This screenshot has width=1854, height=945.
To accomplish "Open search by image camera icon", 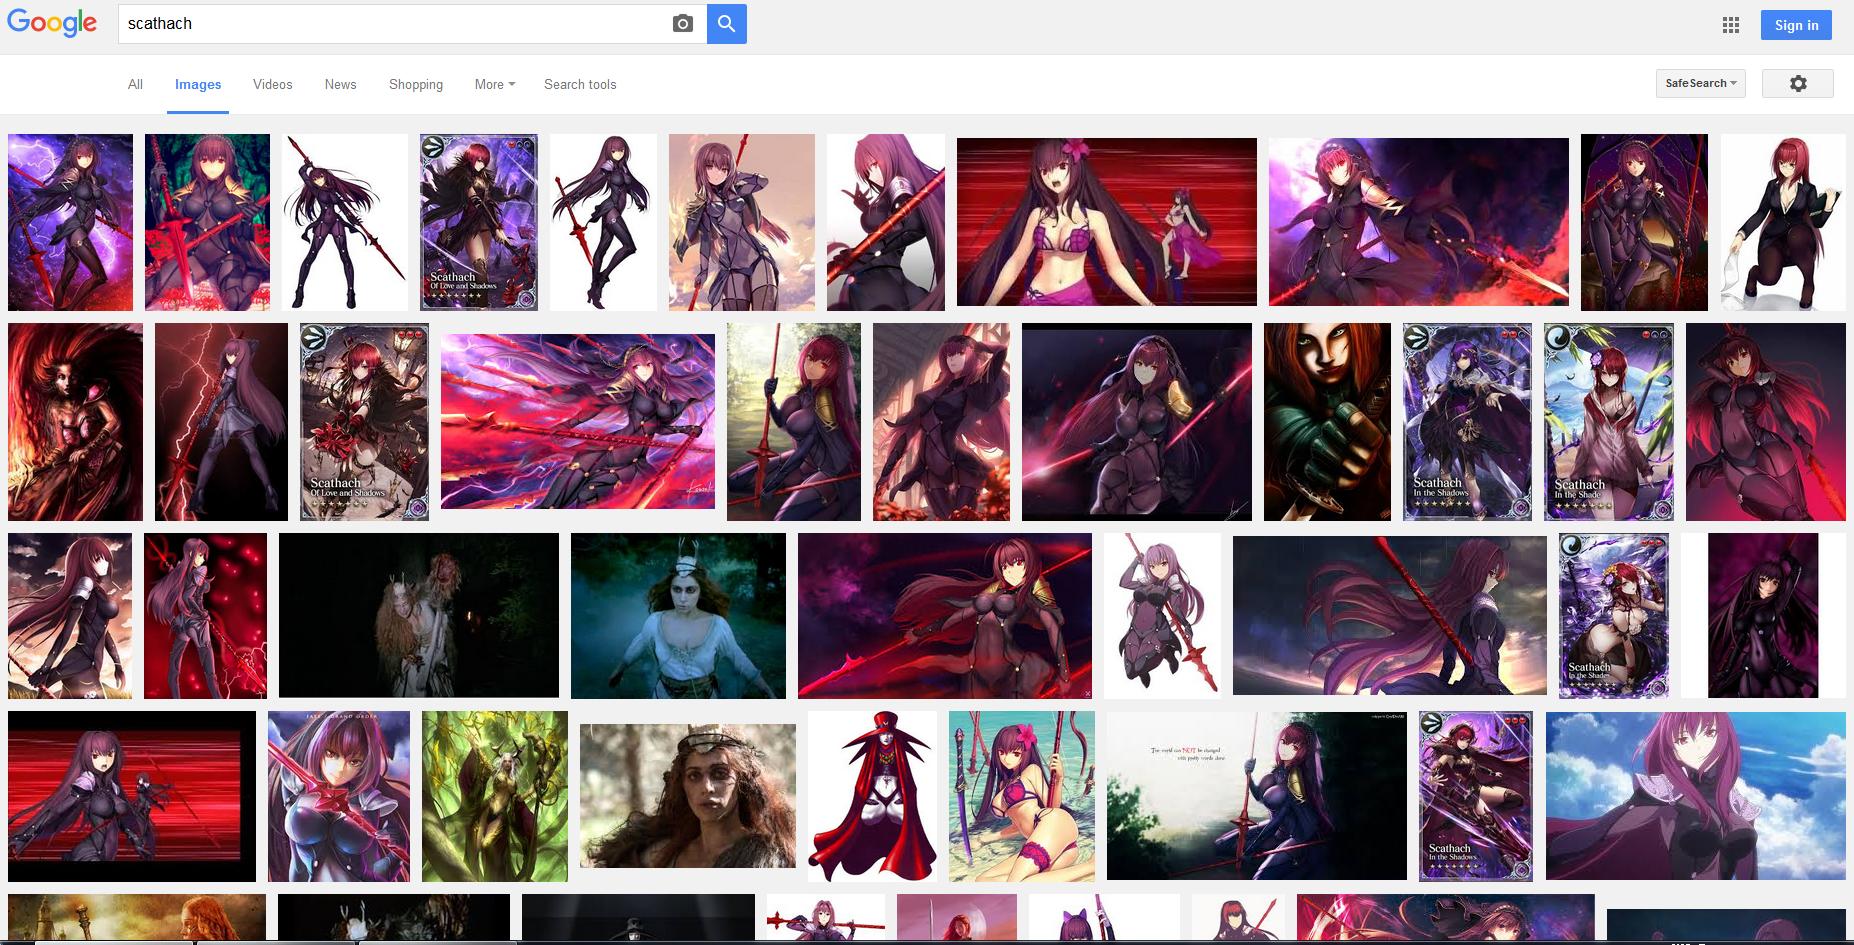I will click(x=683, y=24).
